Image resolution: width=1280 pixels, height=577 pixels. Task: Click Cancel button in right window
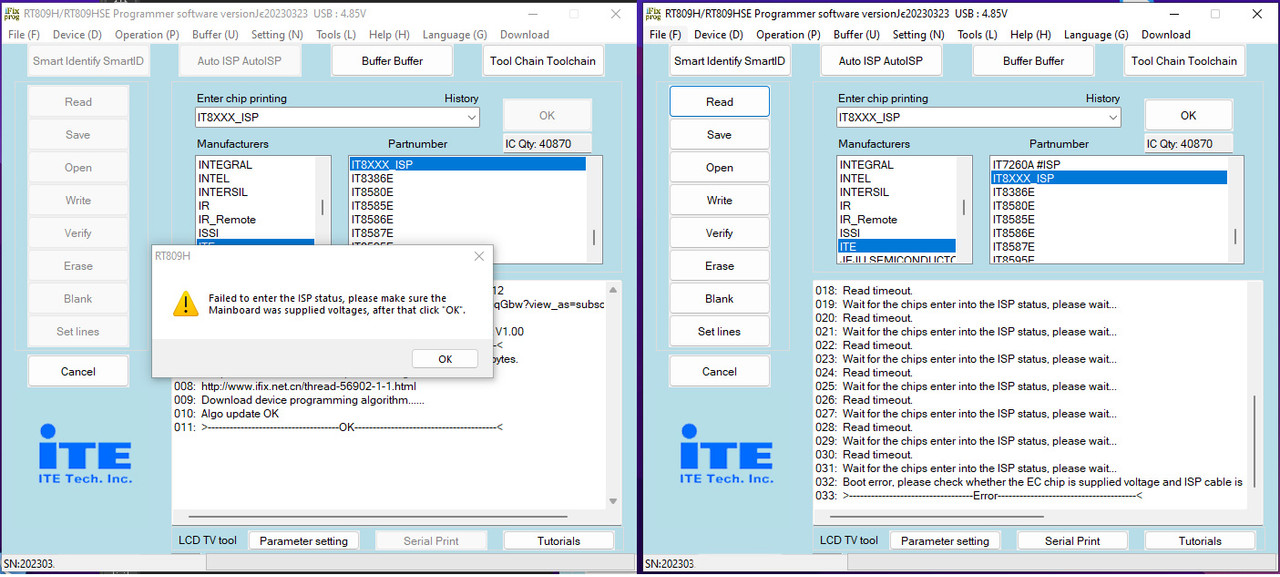(x=720, y=371)
